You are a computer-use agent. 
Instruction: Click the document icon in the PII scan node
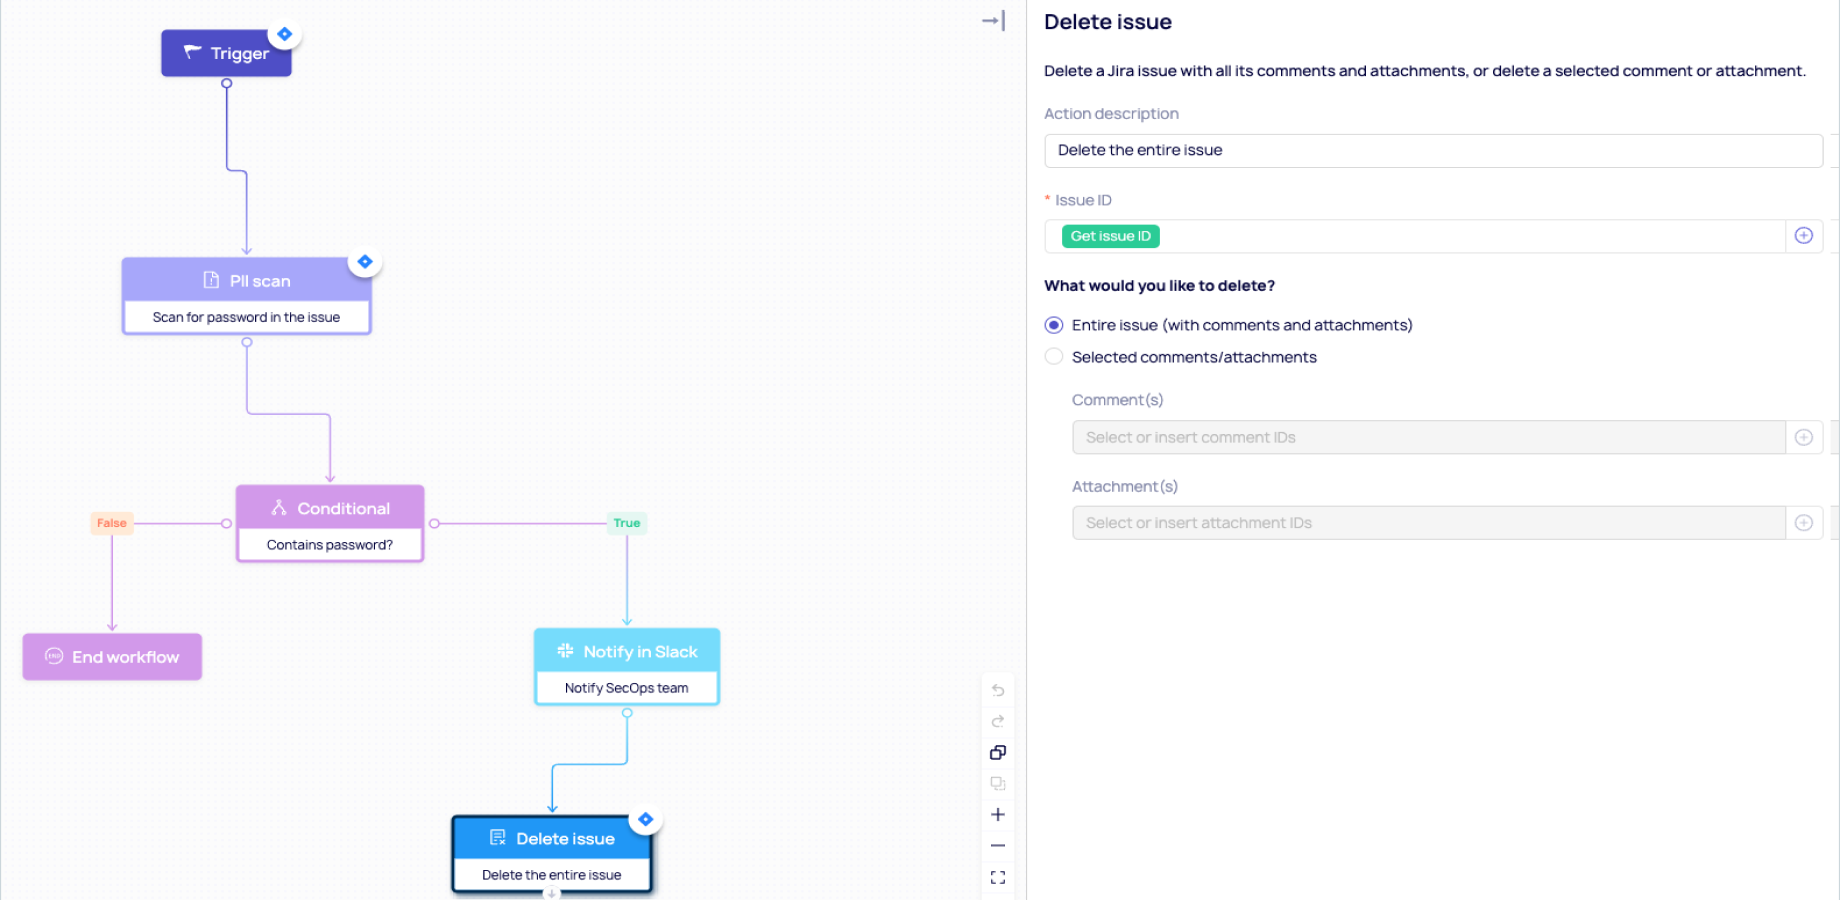[211, 280]
